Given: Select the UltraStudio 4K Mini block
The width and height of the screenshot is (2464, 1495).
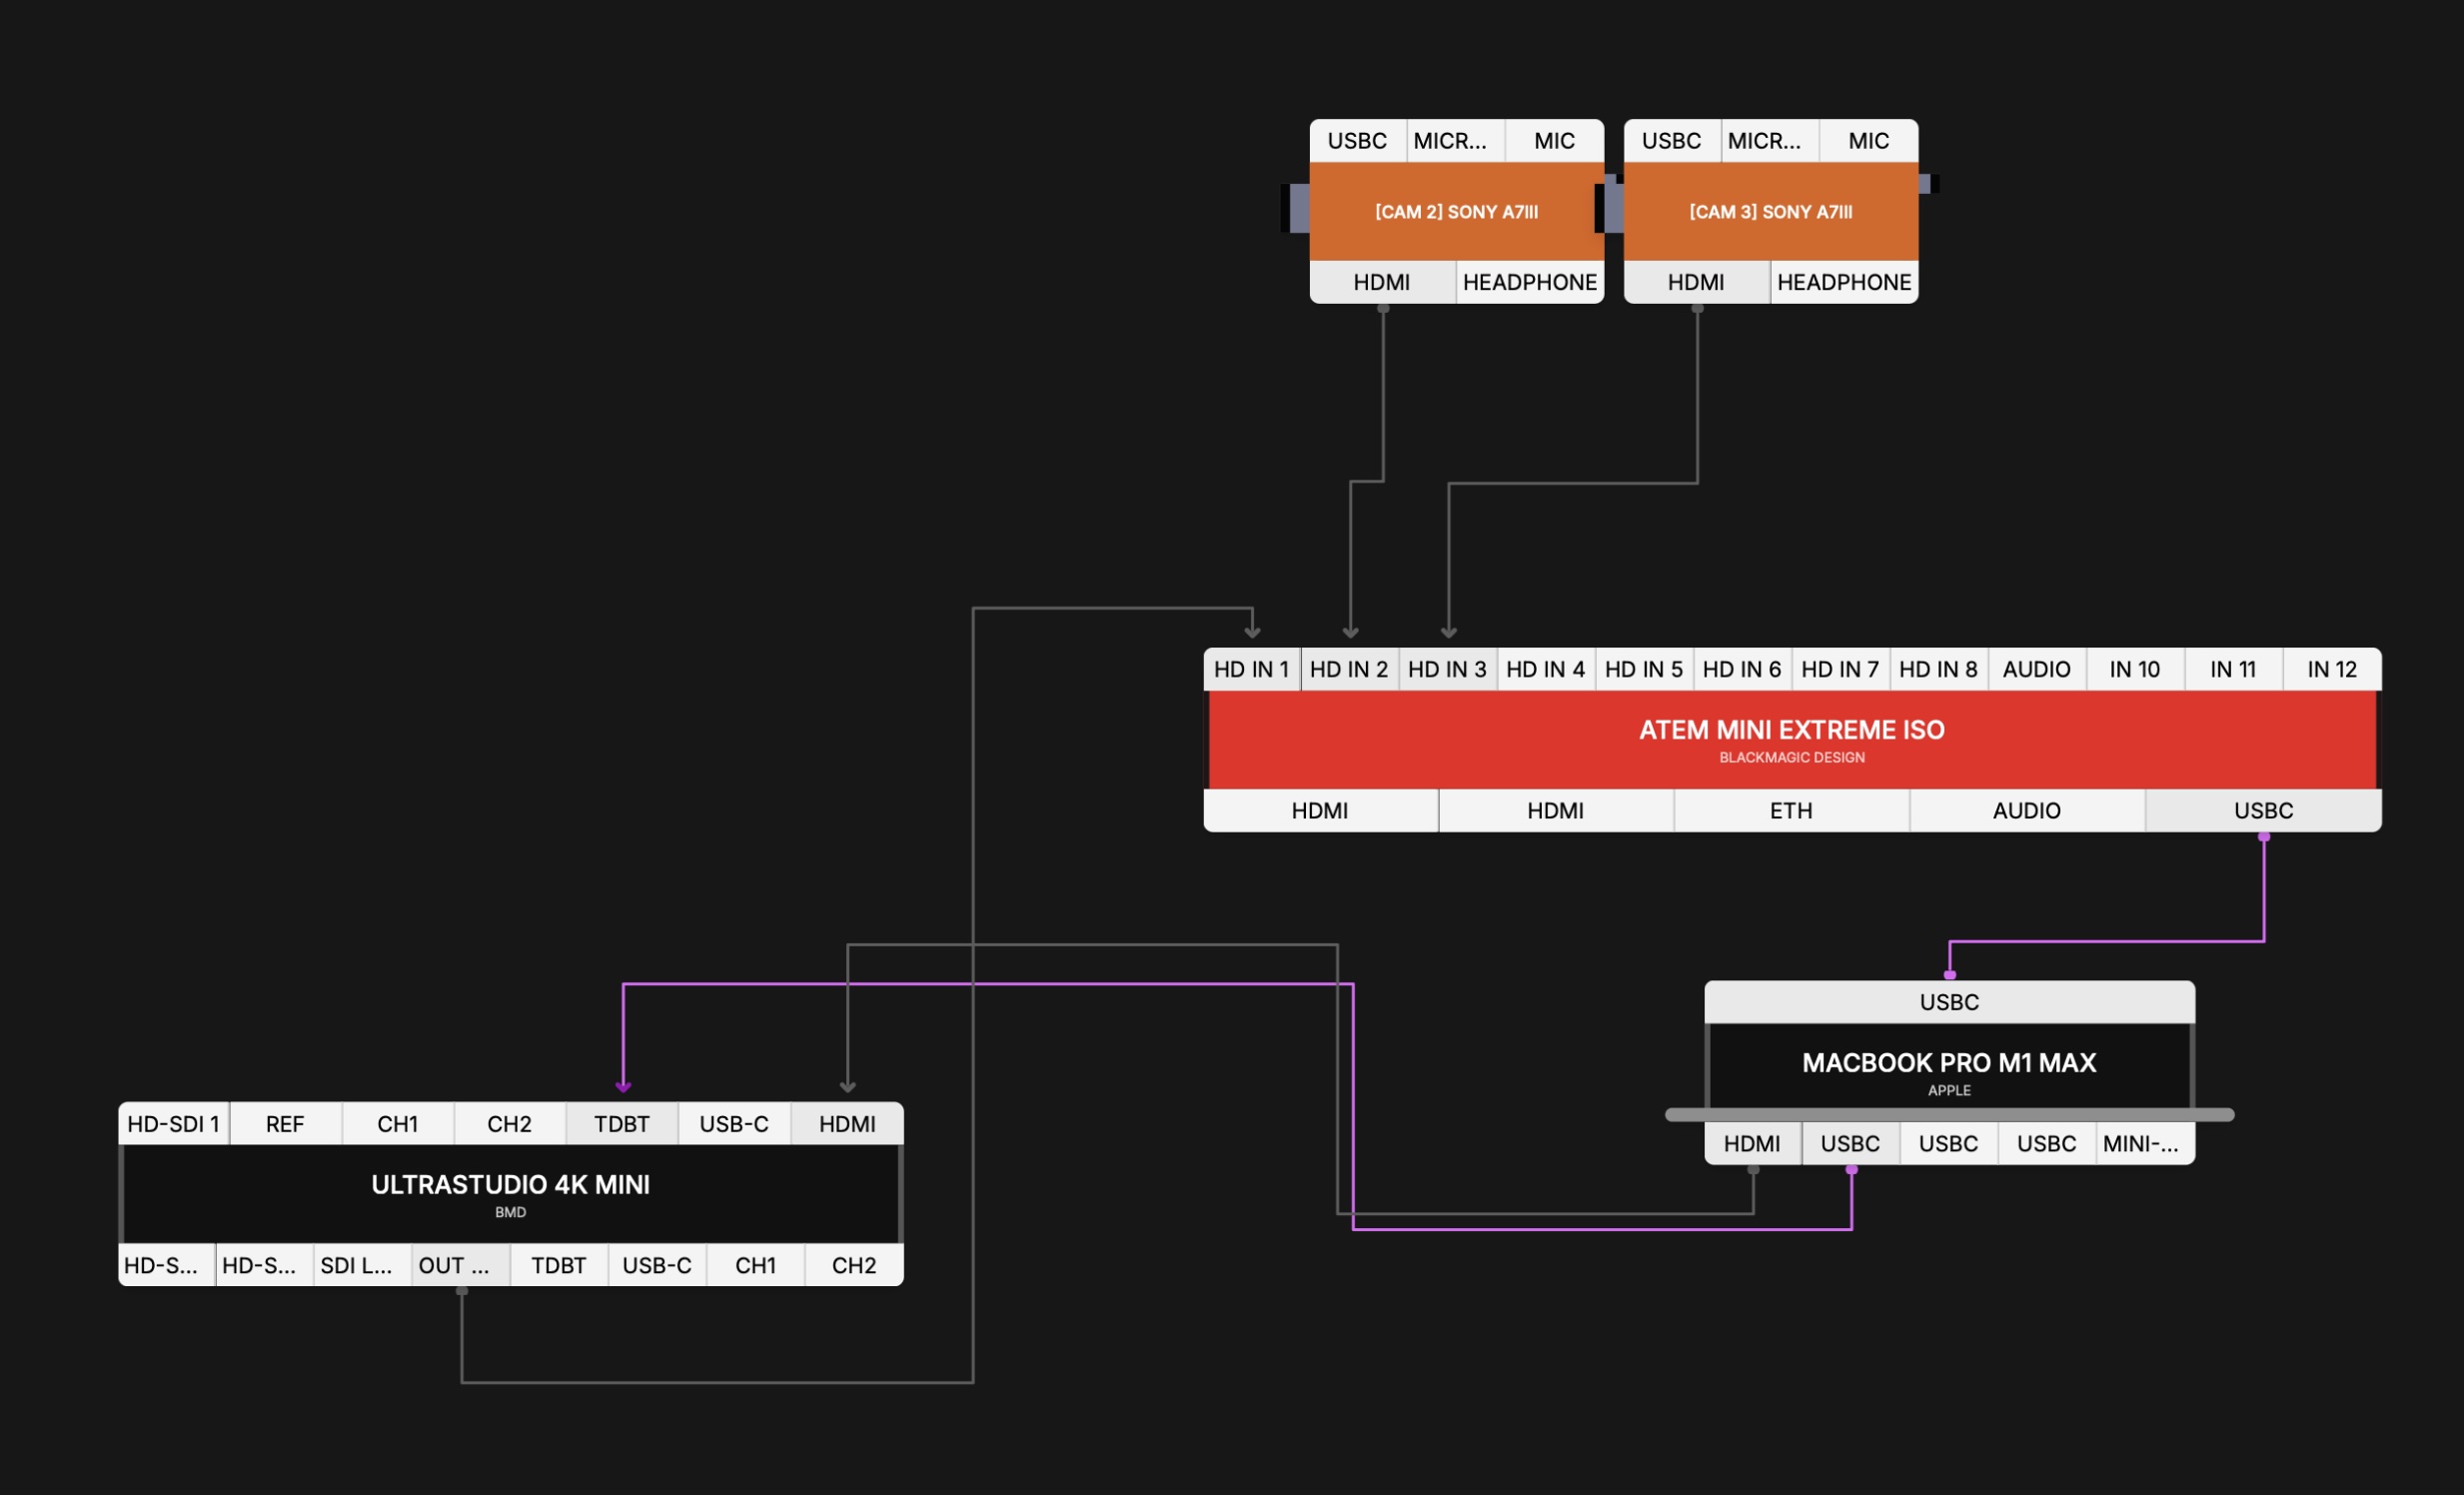Looking at the screenshot, I should [x=510, y=1194].
